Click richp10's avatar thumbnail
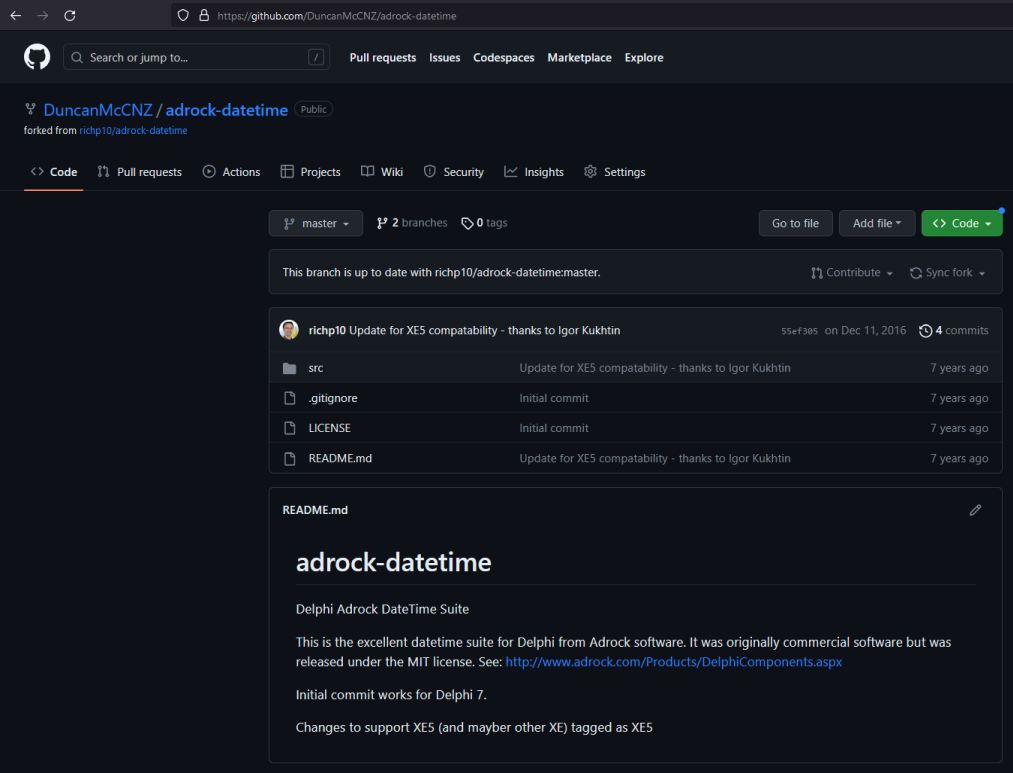The width and height of the screenshot is (1013, 773). (289, 330)
